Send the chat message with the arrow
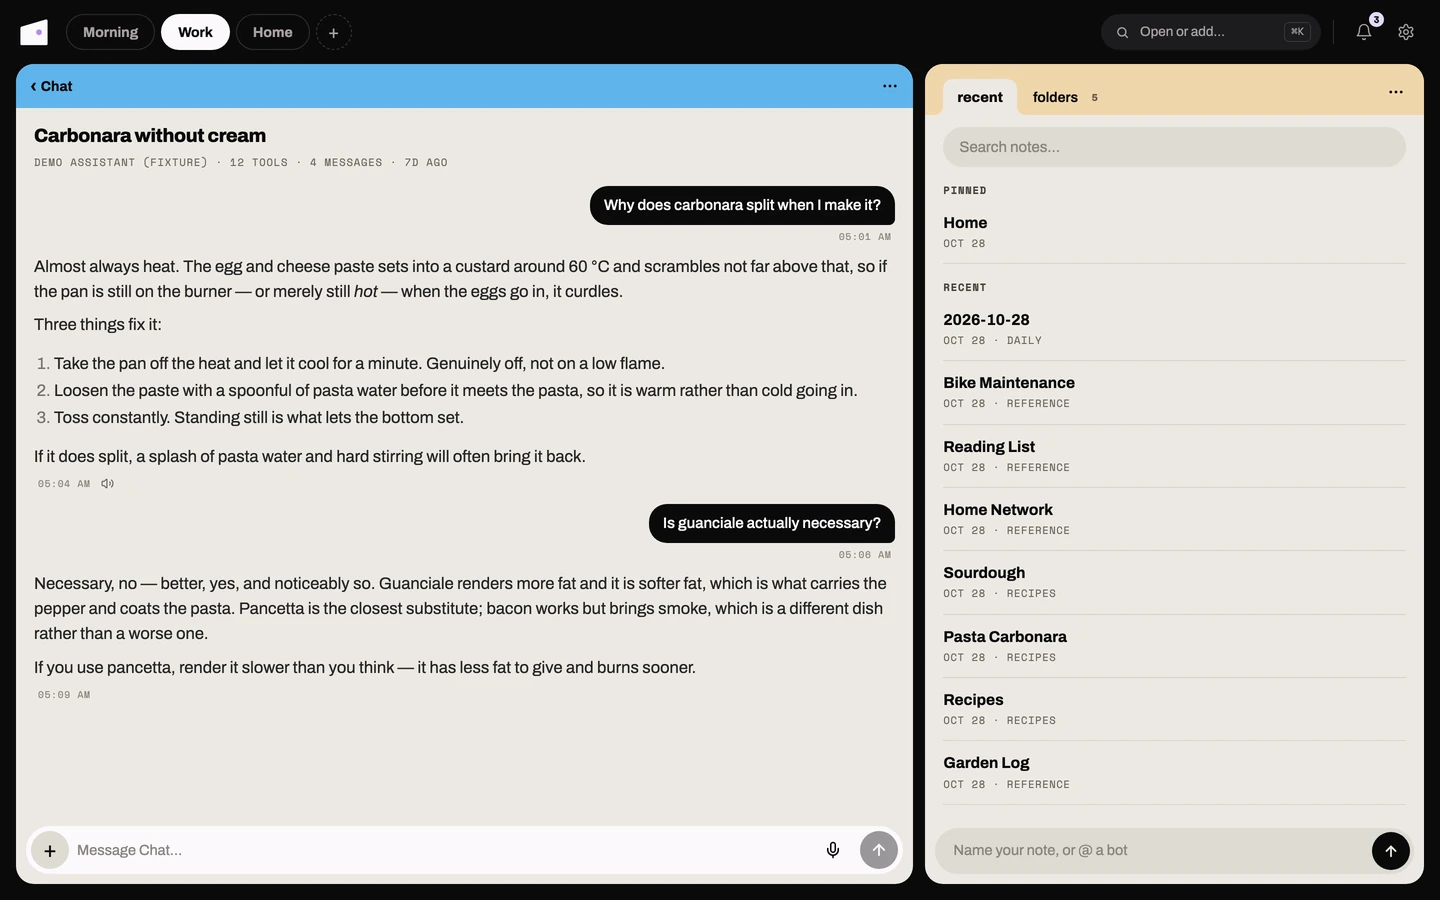 click(879, 851)
